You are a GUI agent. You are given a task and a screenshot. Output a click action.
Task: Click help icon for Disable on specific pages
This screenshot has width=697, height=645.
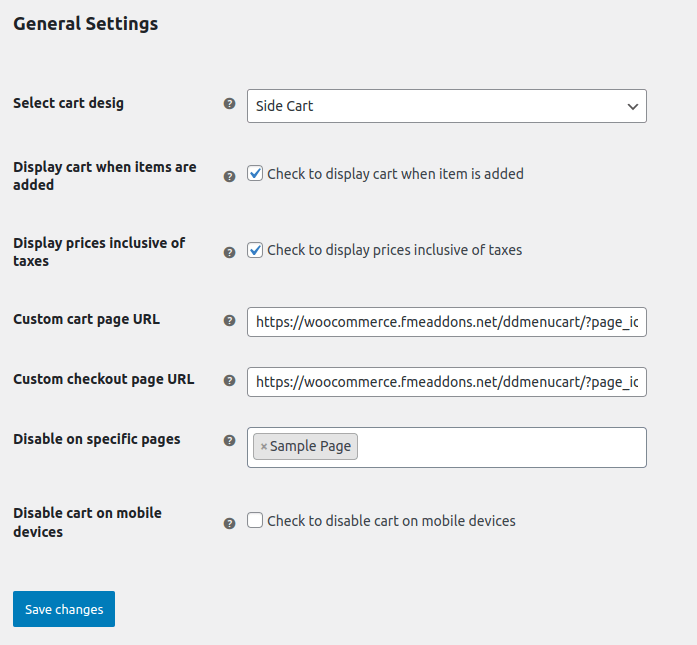pyautogui.click(x=229, y=440)
